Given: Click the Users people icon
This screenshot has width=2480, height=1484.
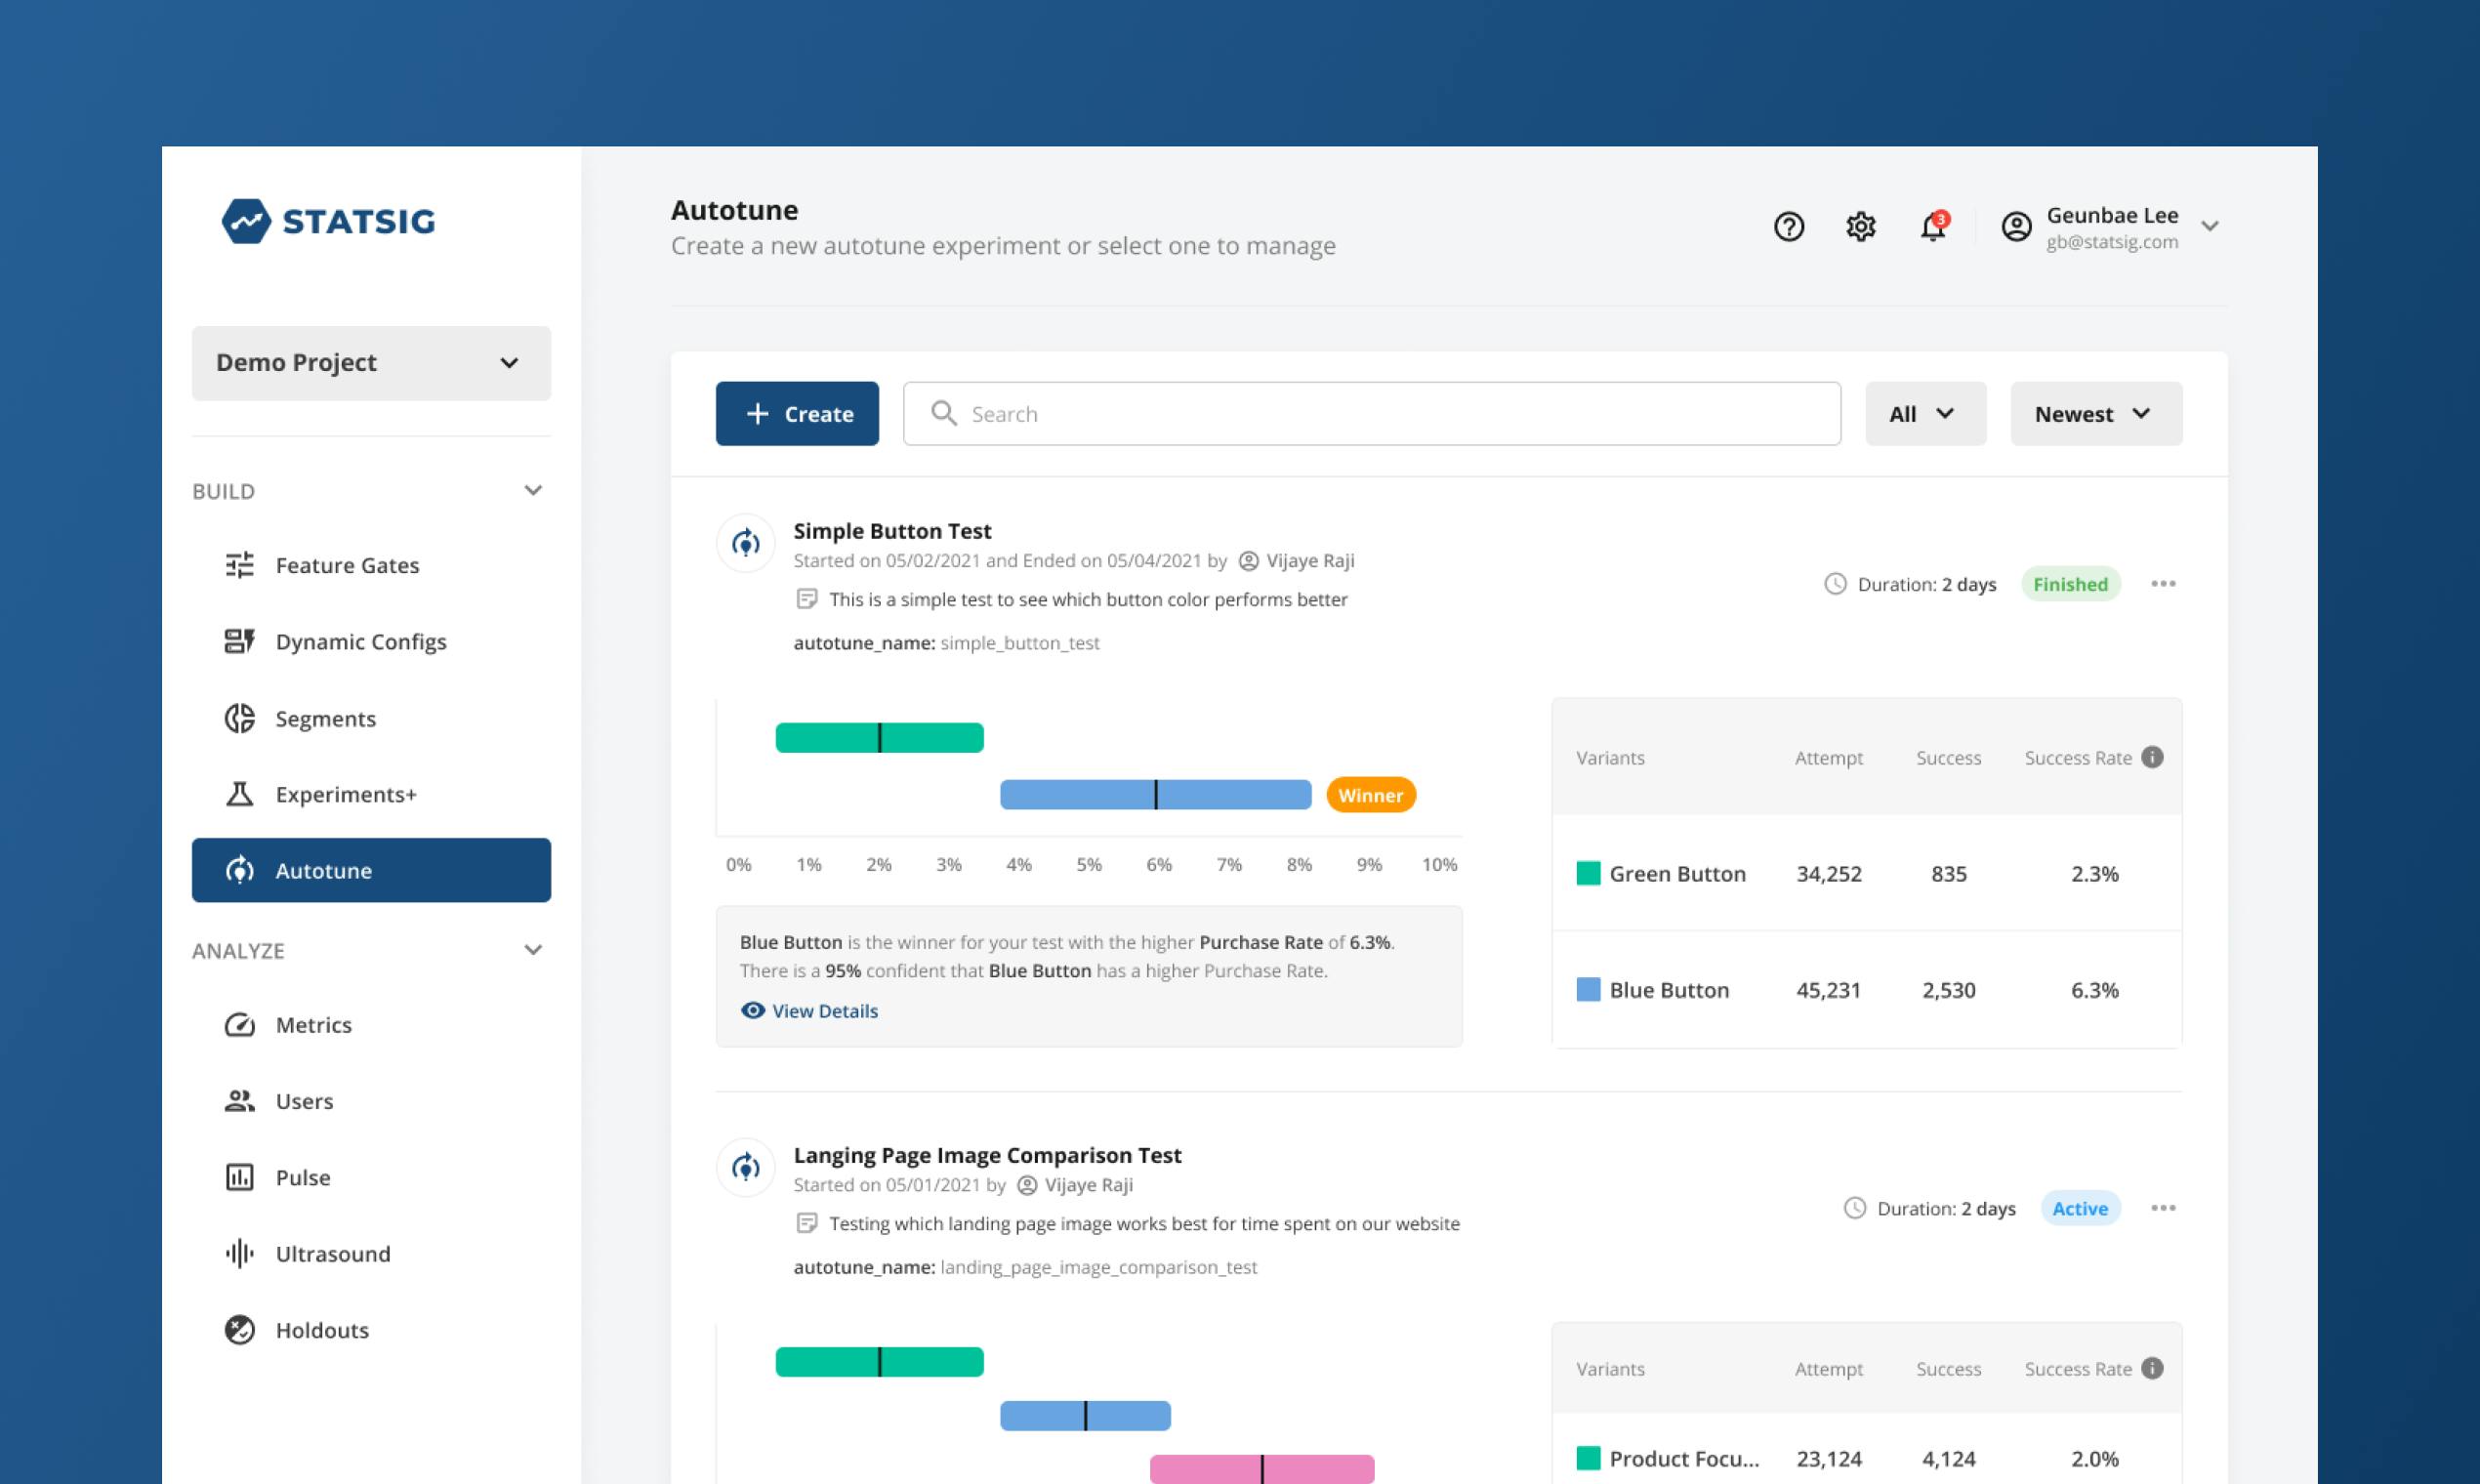Looking at the screenshot, I should (x=240, y=1101).
